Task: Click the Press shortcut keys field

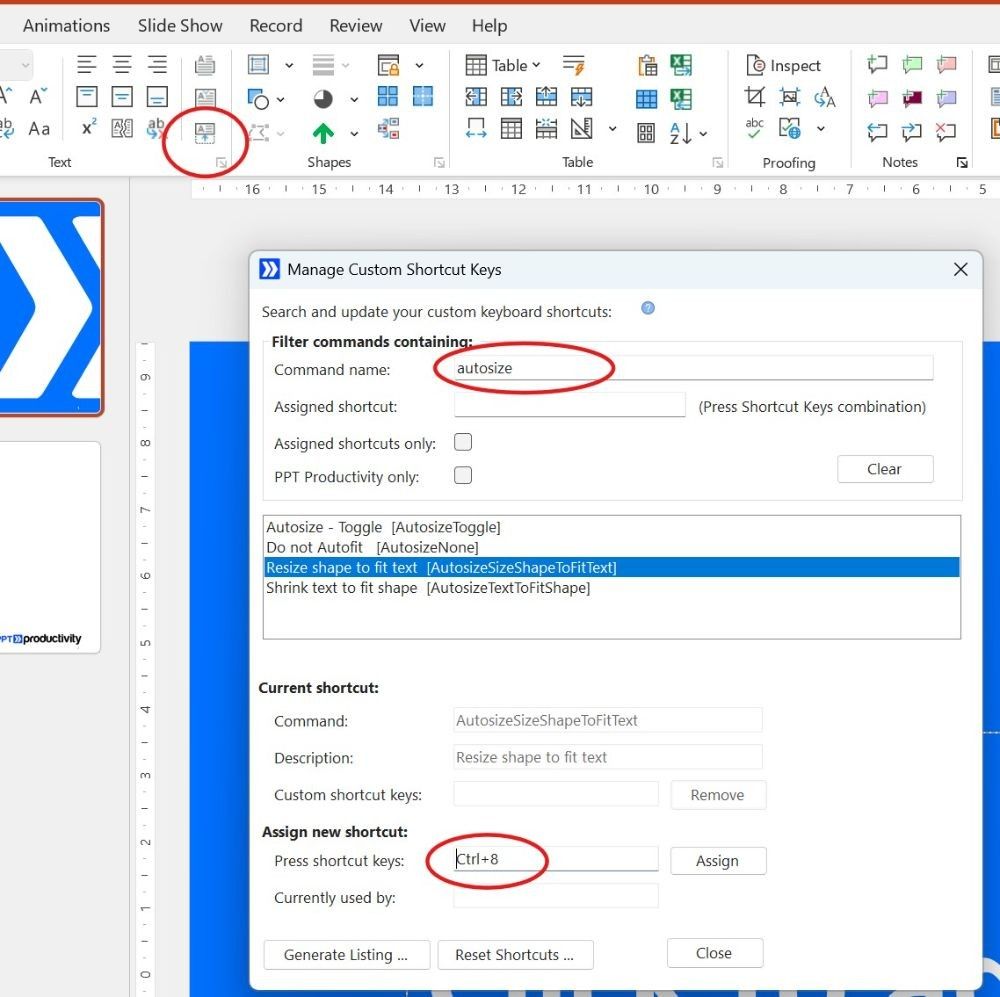Action: tap(555, 859)
